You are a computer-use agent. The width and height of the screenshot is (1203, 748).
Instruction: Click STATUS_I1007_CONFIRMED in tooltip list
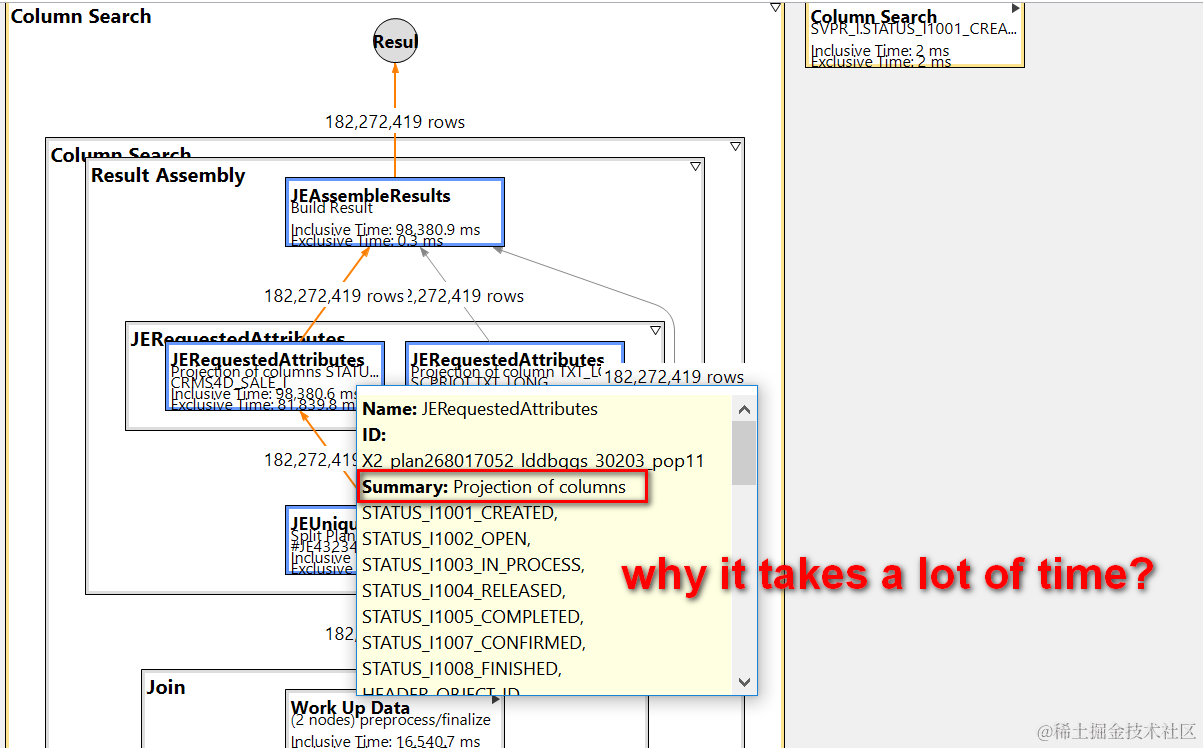point(474,643)
